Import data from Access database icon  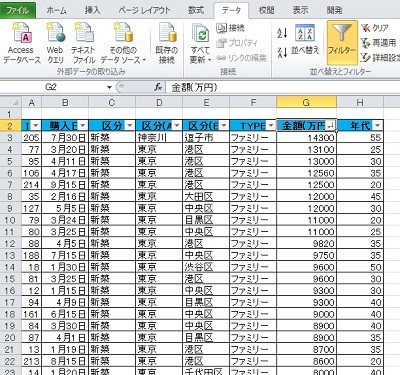[x=22, y=42]
